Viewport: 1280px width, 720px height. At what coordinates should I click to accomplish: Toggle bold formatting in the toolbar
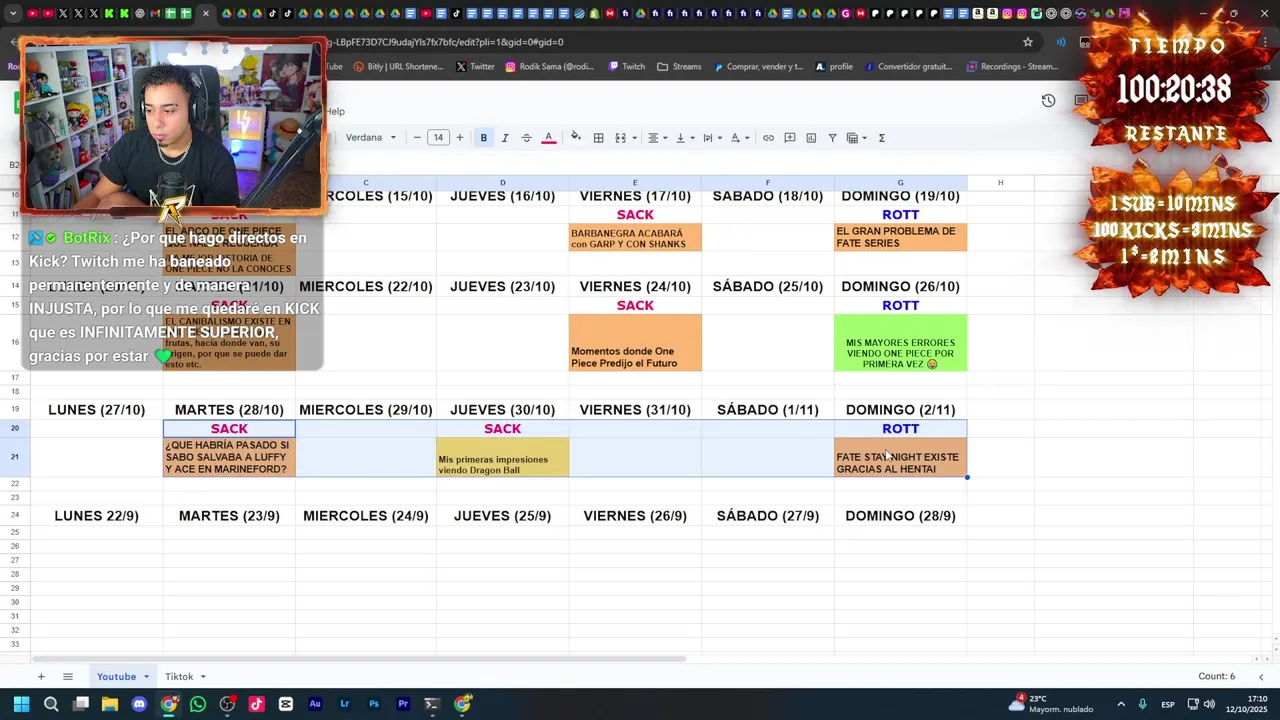coord(483,138)
